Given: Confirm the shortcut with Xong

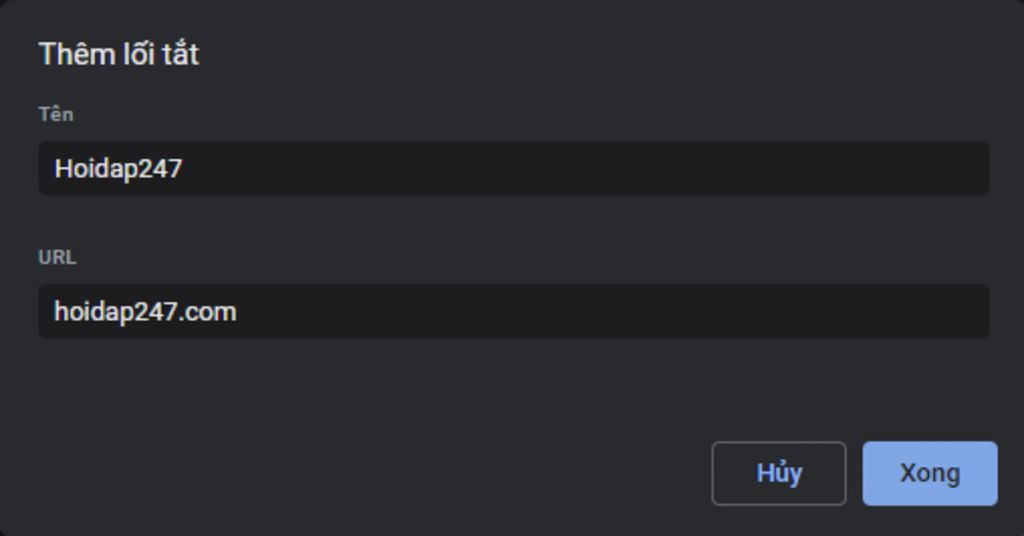Looking at the screenshot, I should [x=929, y=473].
